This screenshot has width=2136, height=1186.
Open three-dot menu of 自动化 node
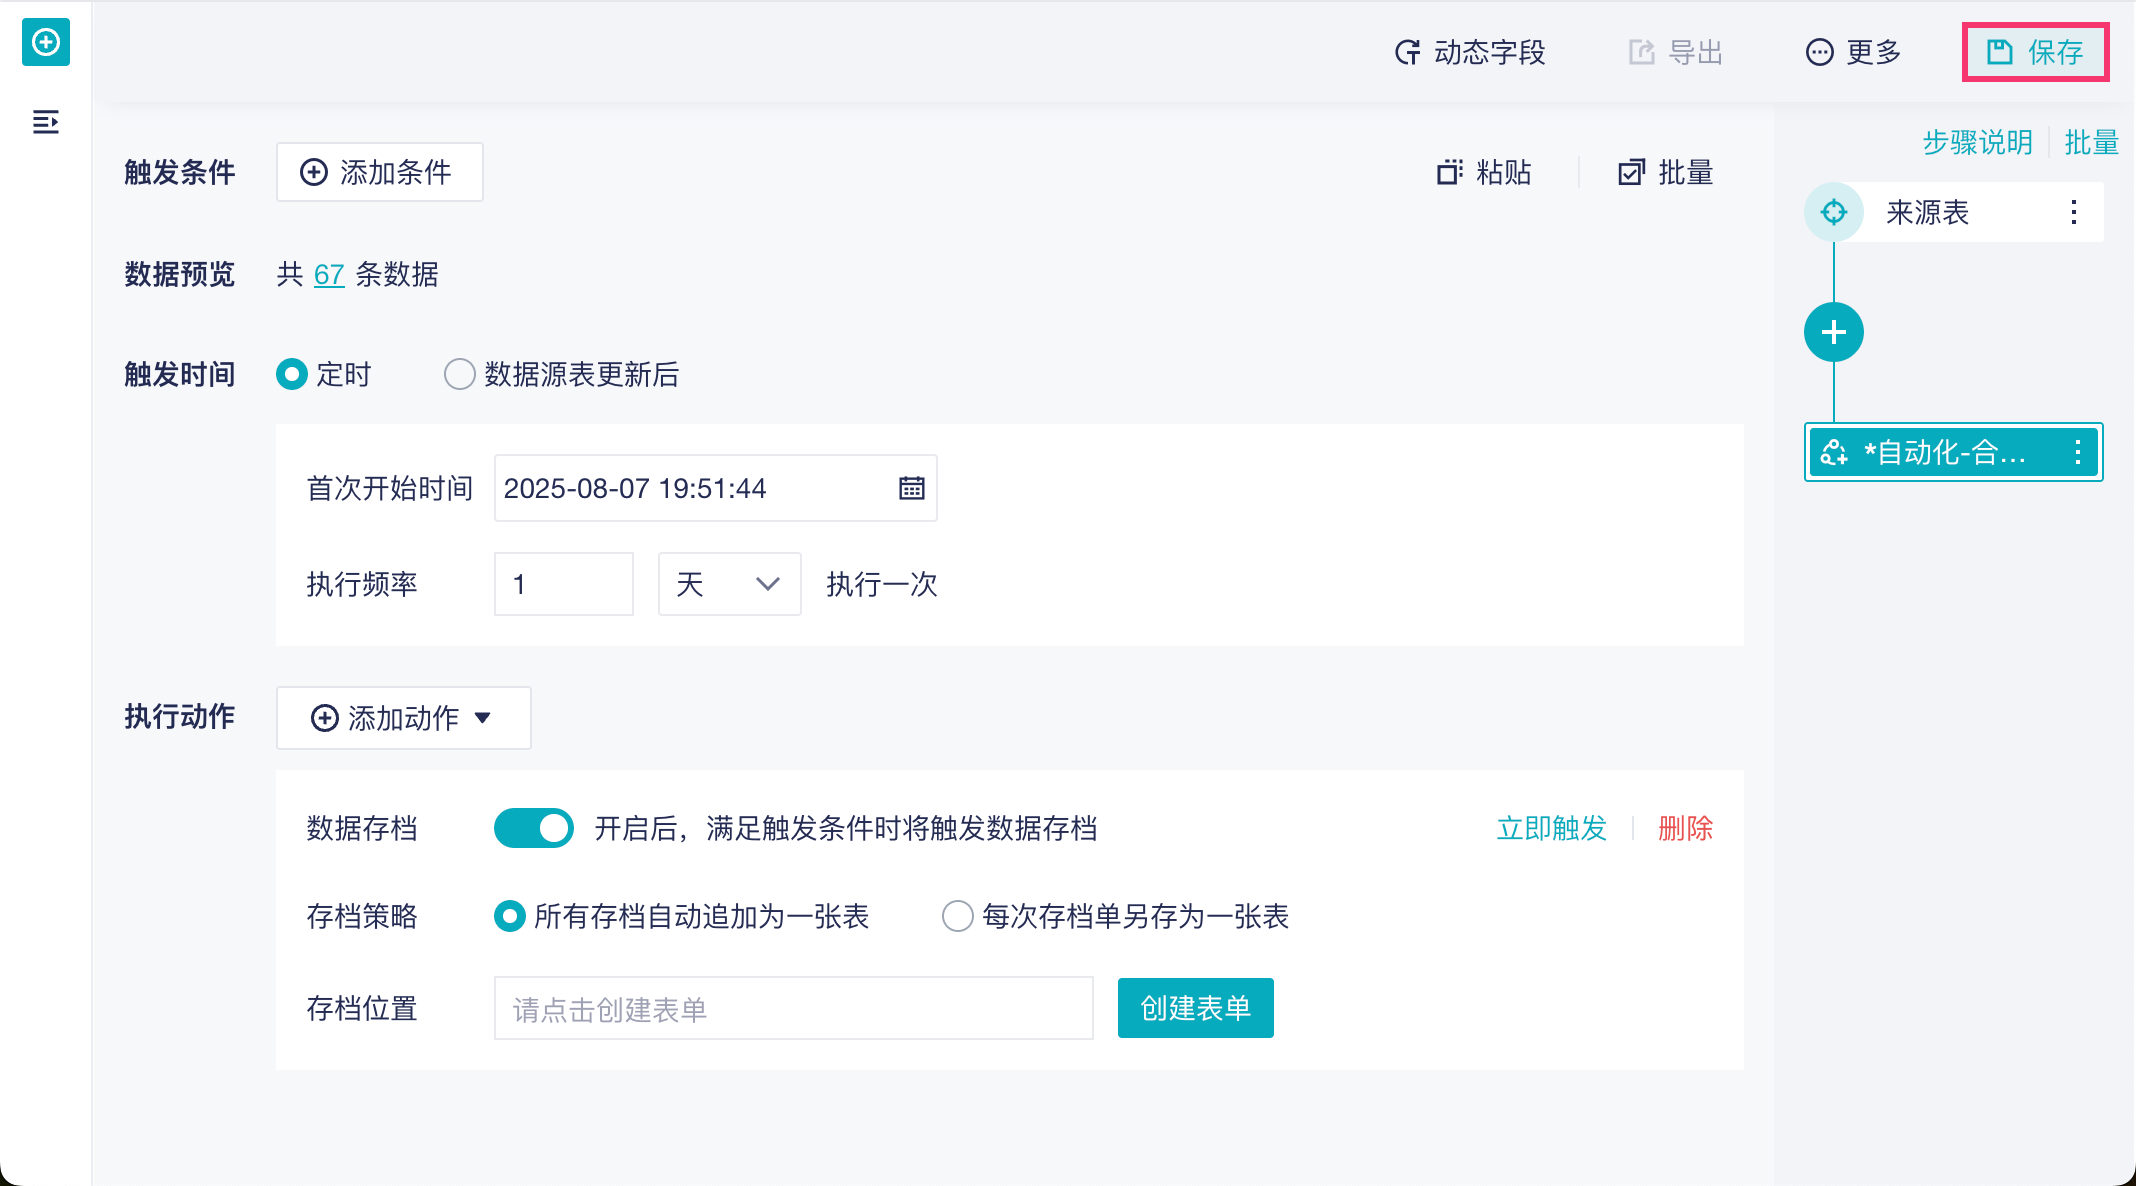tap(2078, 452)
